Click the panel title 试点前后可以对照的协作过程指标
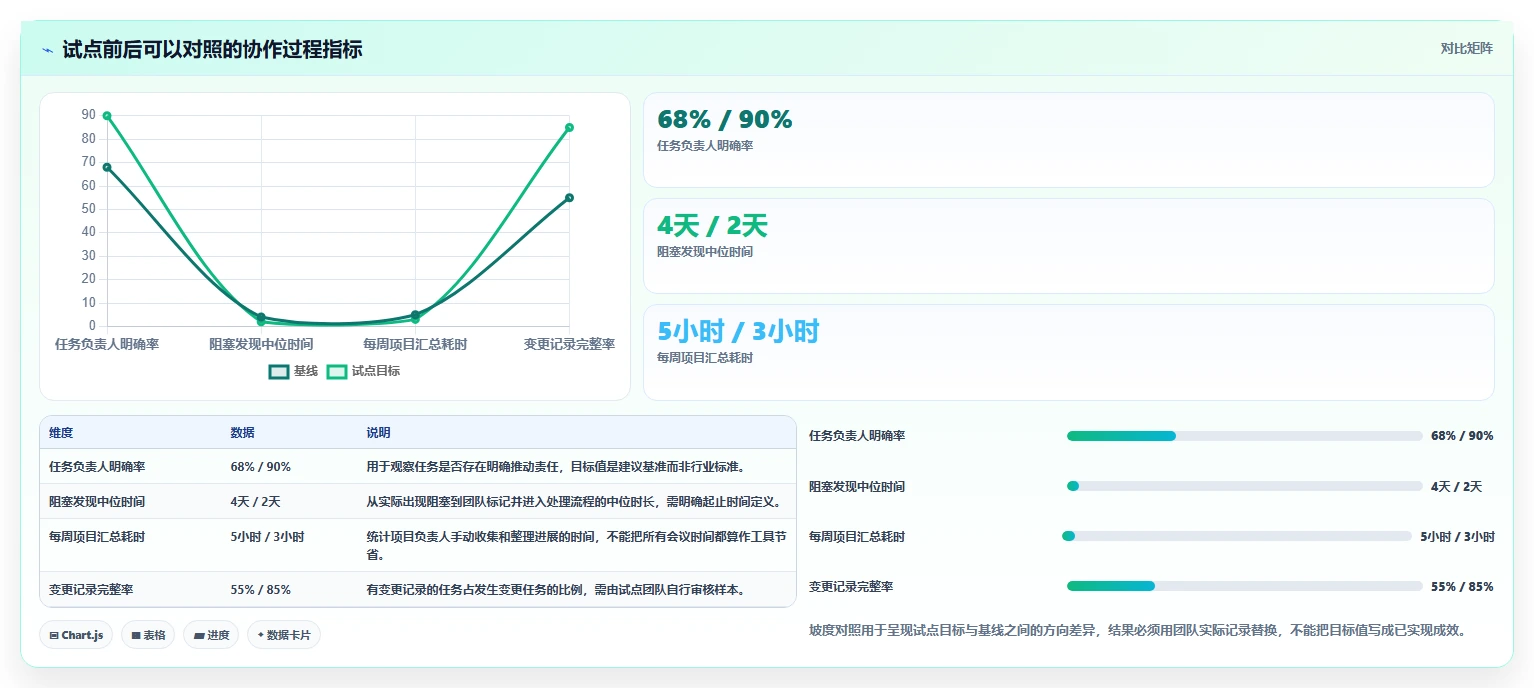 click(212, 49)
